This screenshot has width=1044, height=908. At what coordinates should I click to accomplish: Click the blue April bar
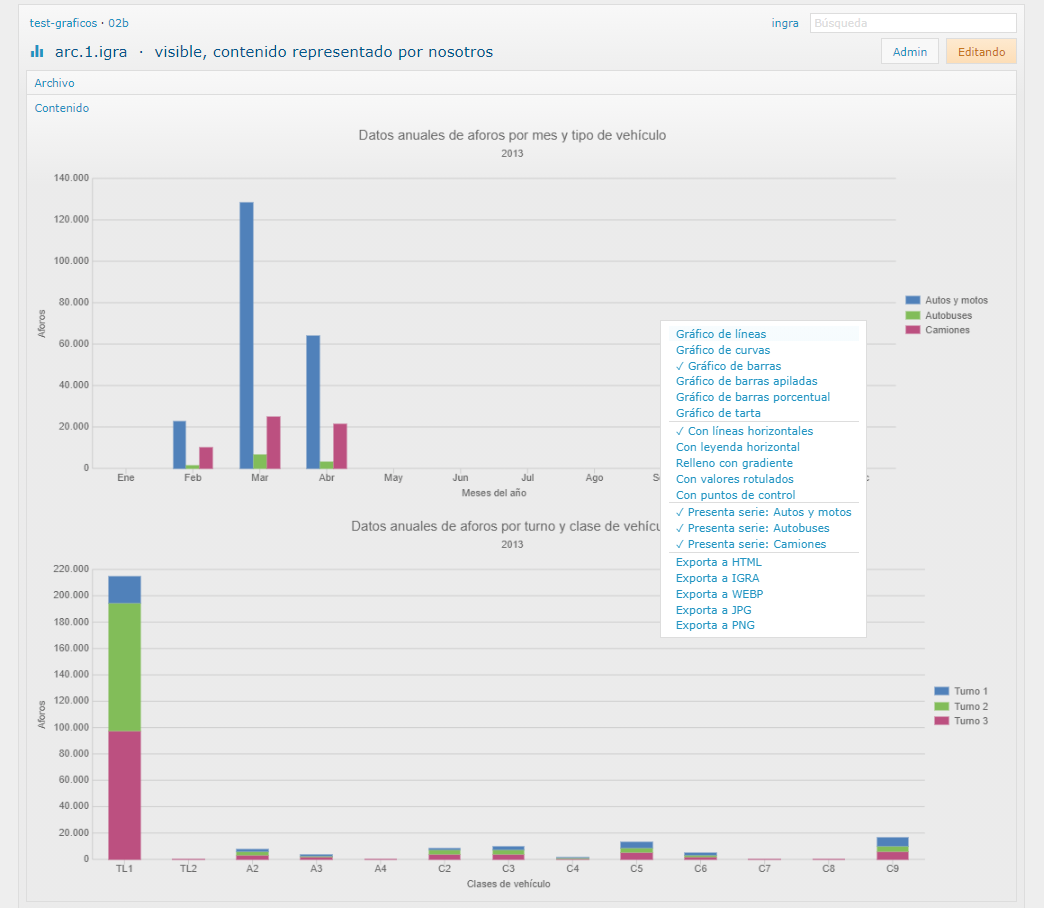tap(313, 402)
